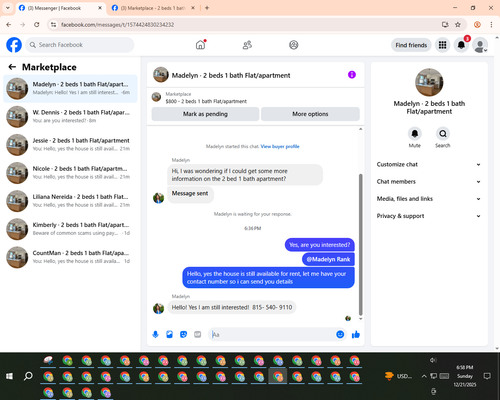Click the address bar URL
This screenshot has width=500, height=400.
pyautogui.click(x=117, y=25)
